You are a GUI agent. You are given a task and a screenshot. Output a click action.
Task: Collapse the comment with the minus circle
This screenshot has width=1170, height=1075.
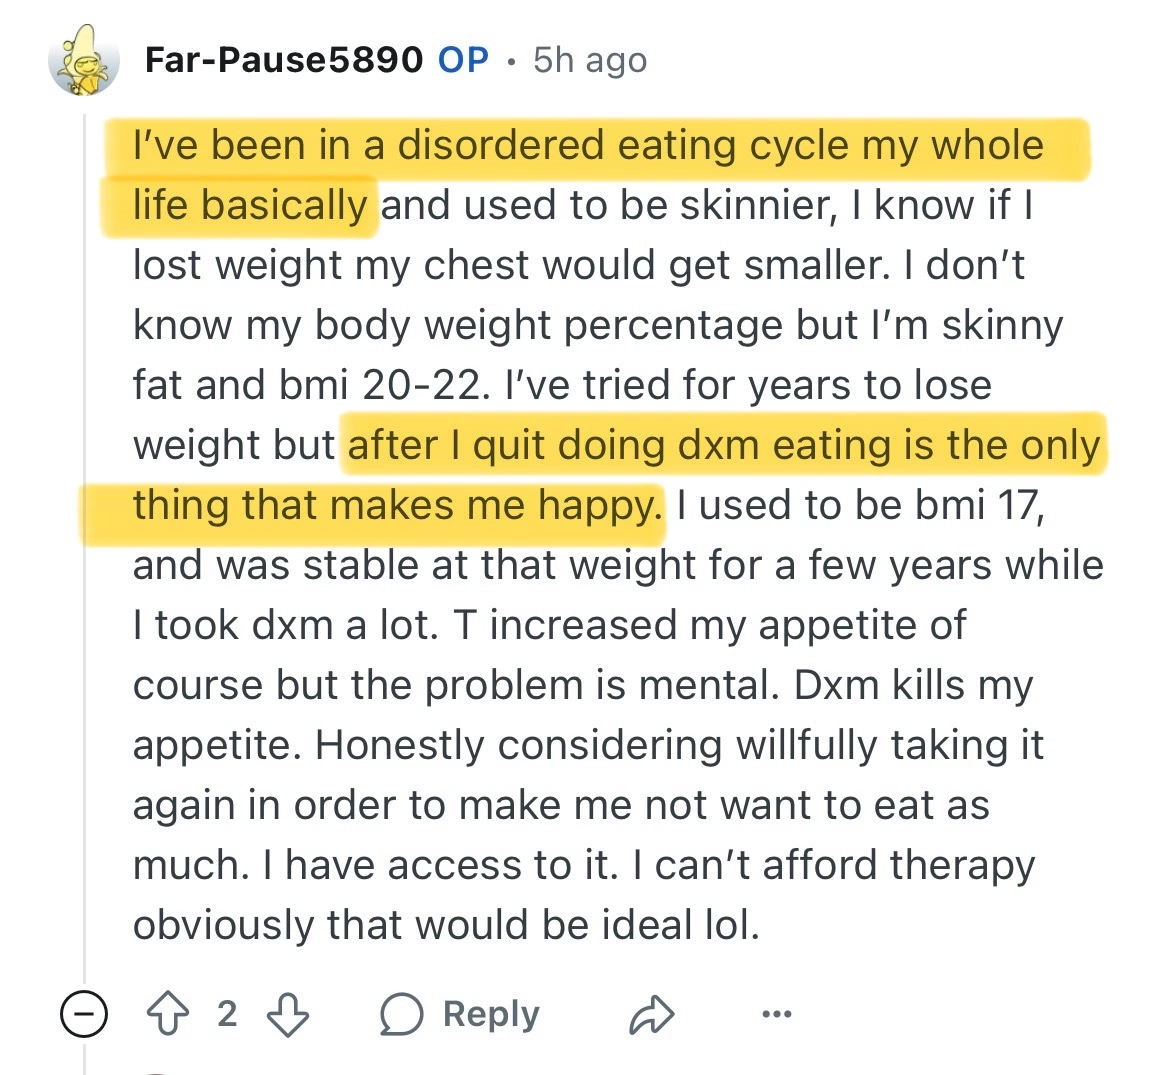[x=84, y=1015]
